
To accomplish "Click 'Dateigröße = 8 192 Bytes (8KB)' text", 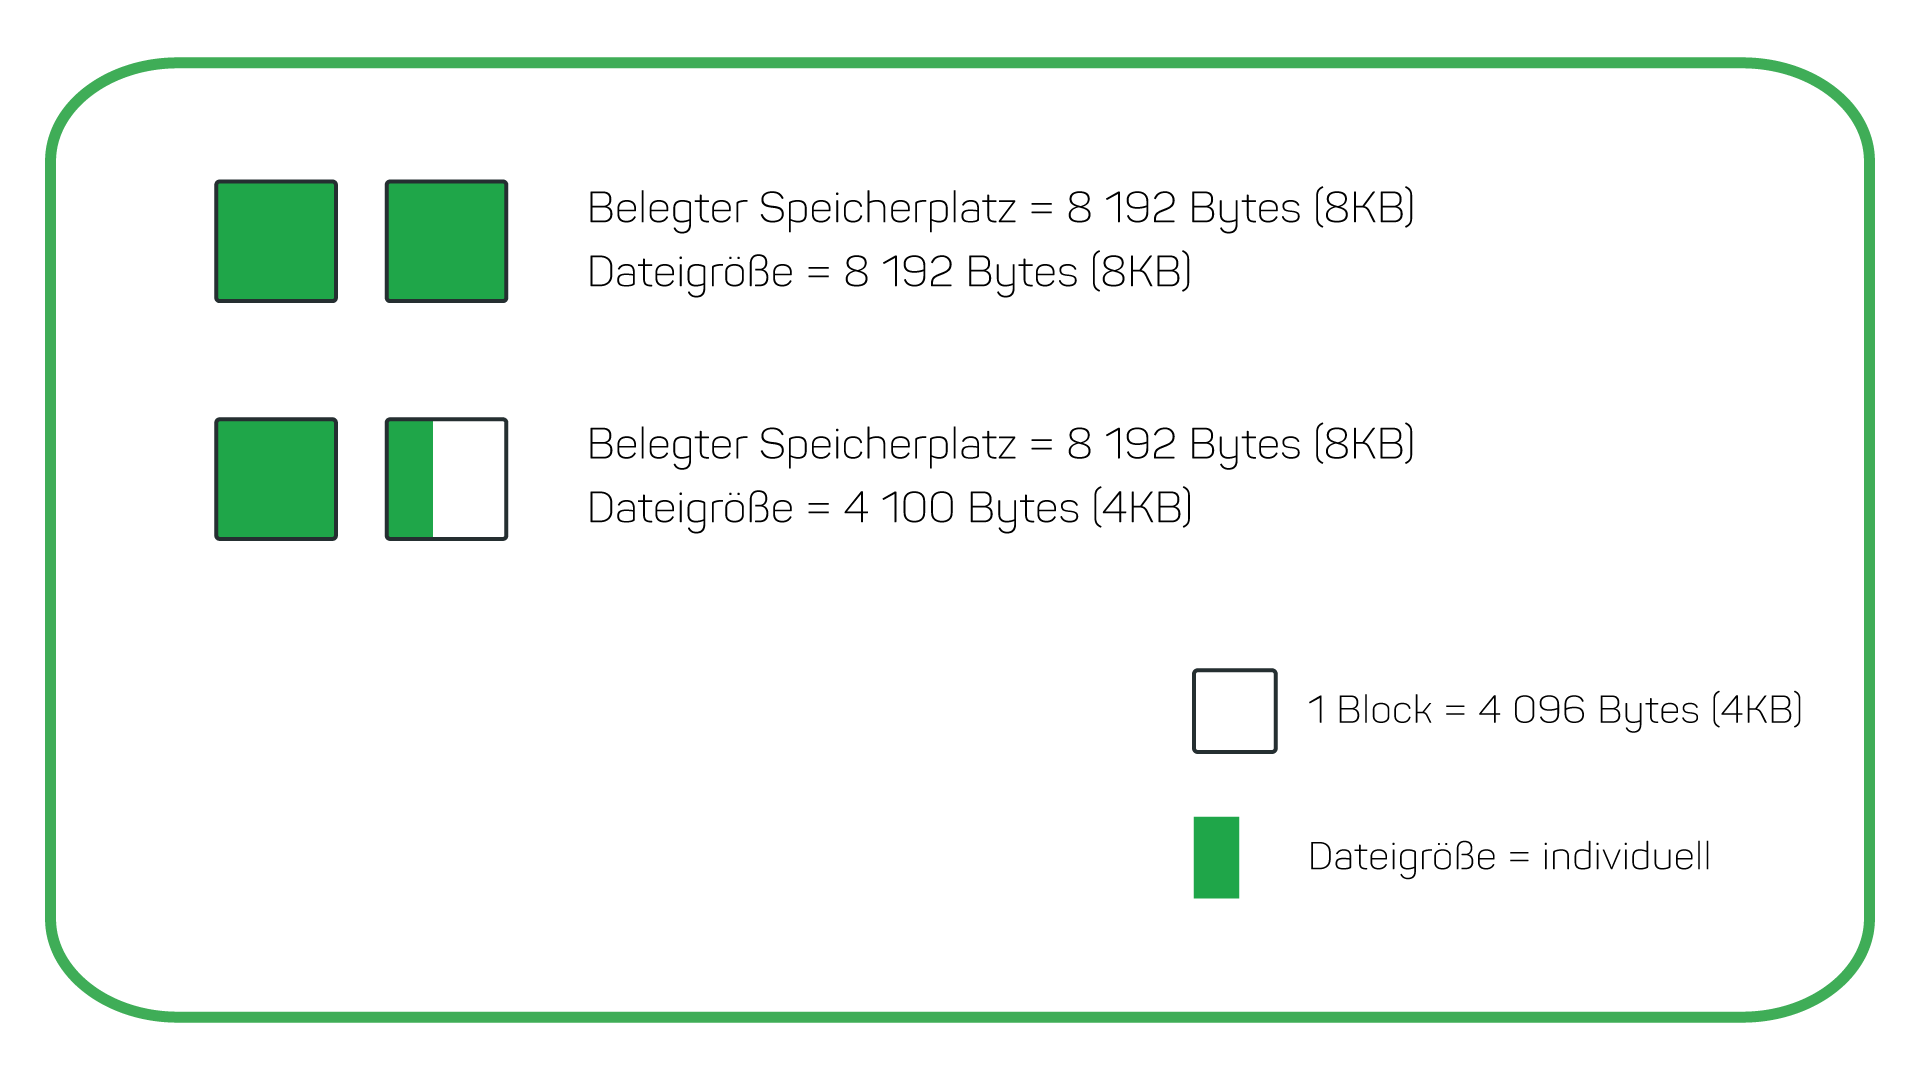I will click(x=889, y=272).
